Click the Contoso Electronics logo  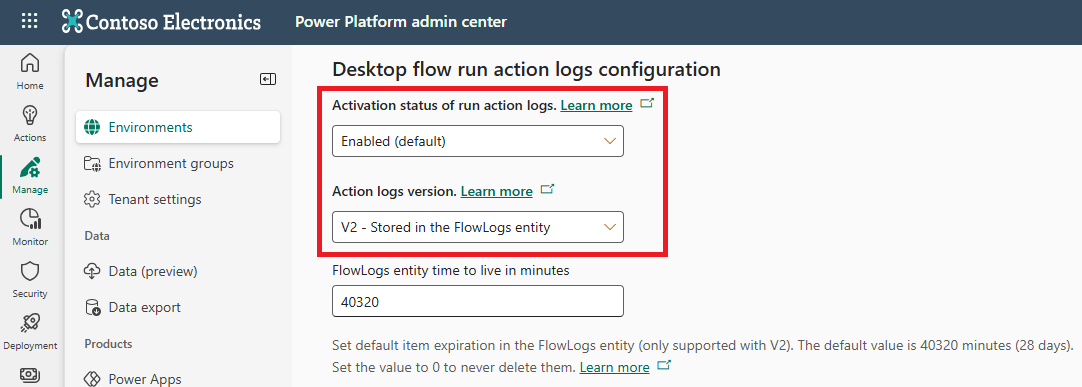(x=161, y=21)
